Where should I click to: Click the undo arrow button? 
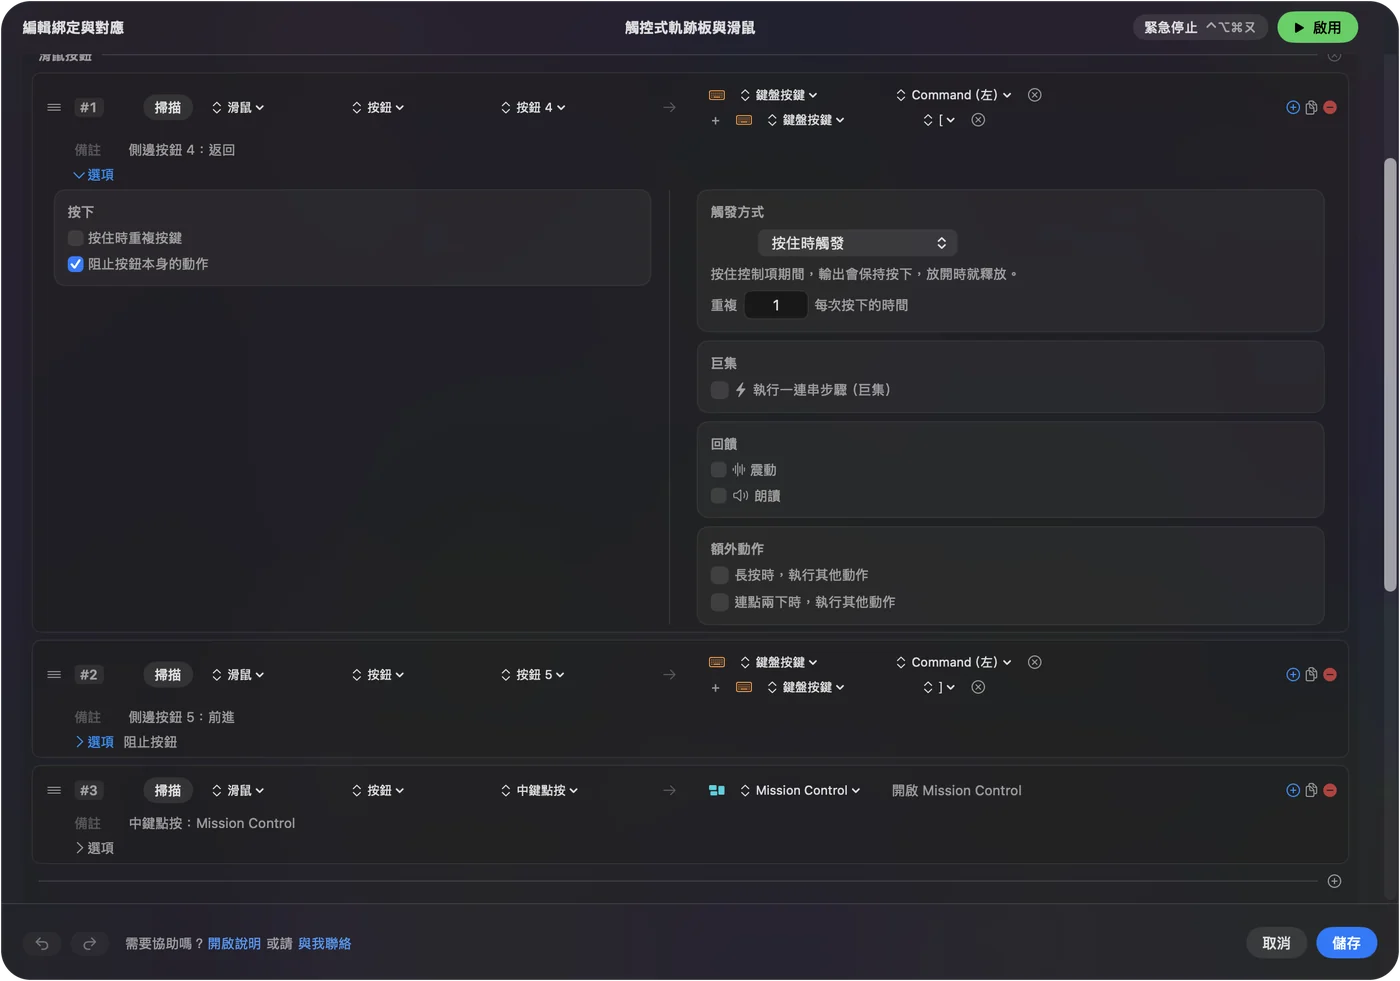tap(42, 943)
